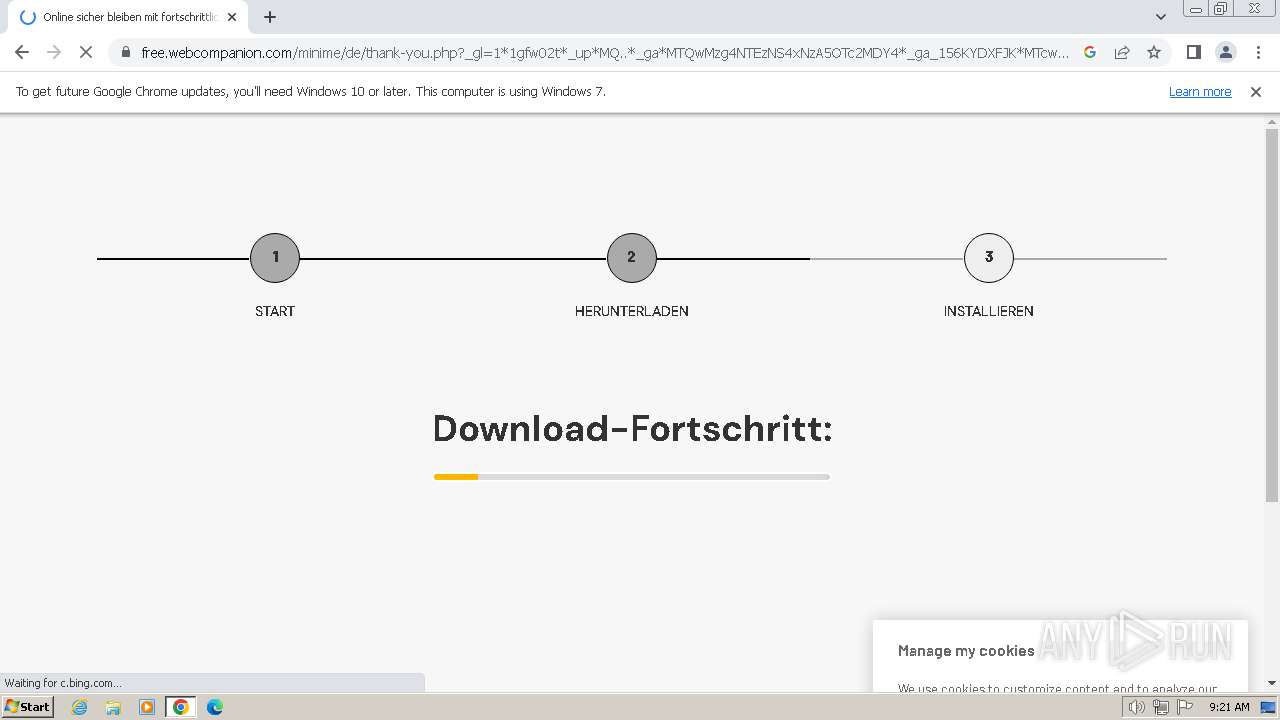This screenshot has height=720, width=1280.
Task: Click the Google Translate icon
Action: click(x=1090, y=52)
